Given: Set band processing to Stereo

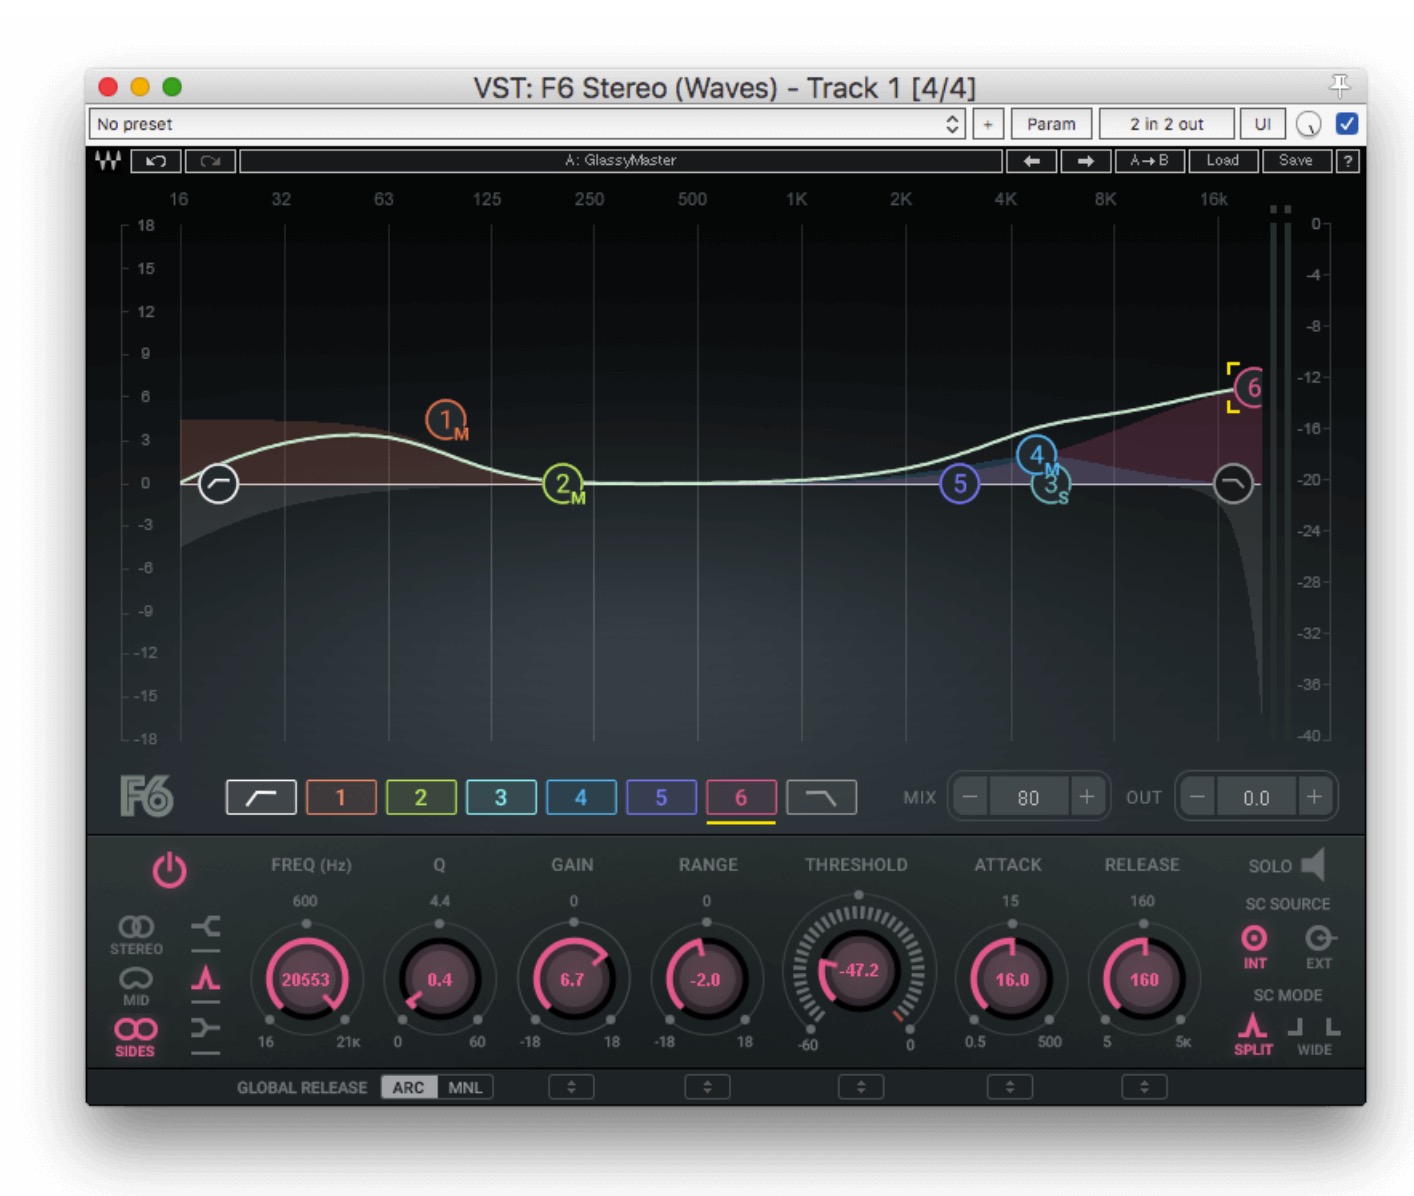Looking at the screenshot, I should 136,935.
